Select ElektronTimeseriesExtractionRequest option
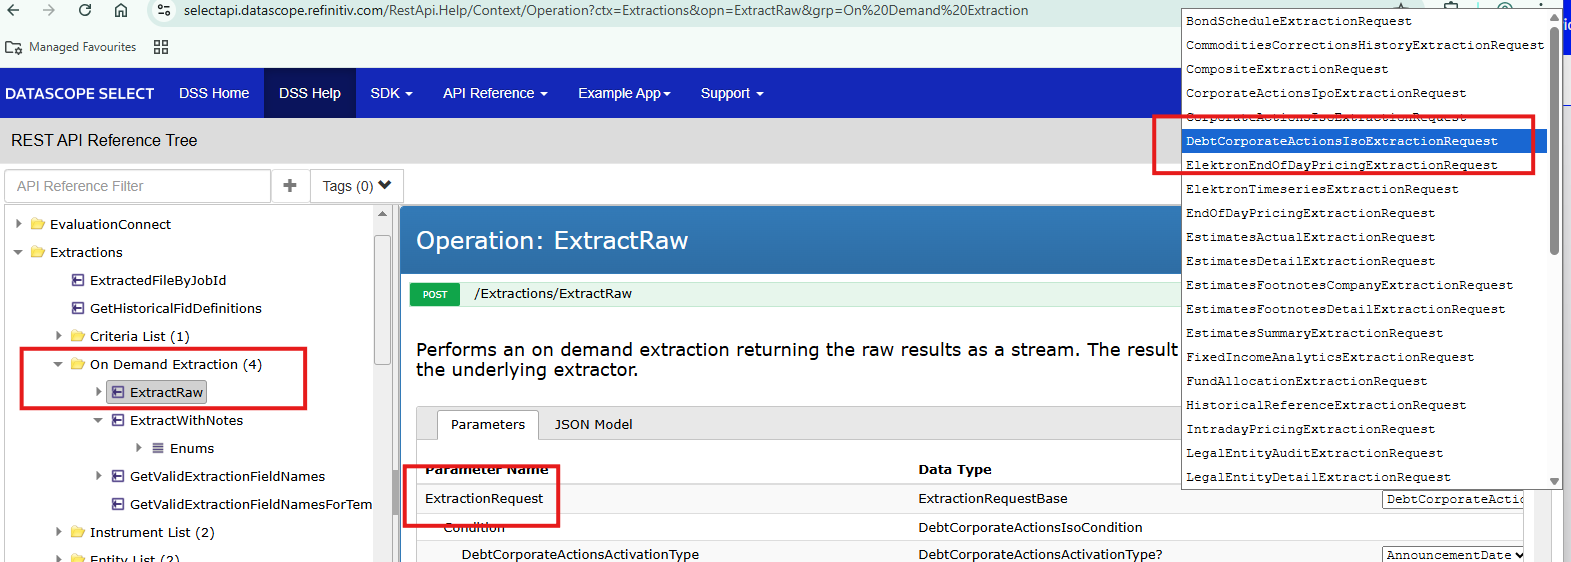Viewport: 1571px width, 562px height. pos(1365,189)
